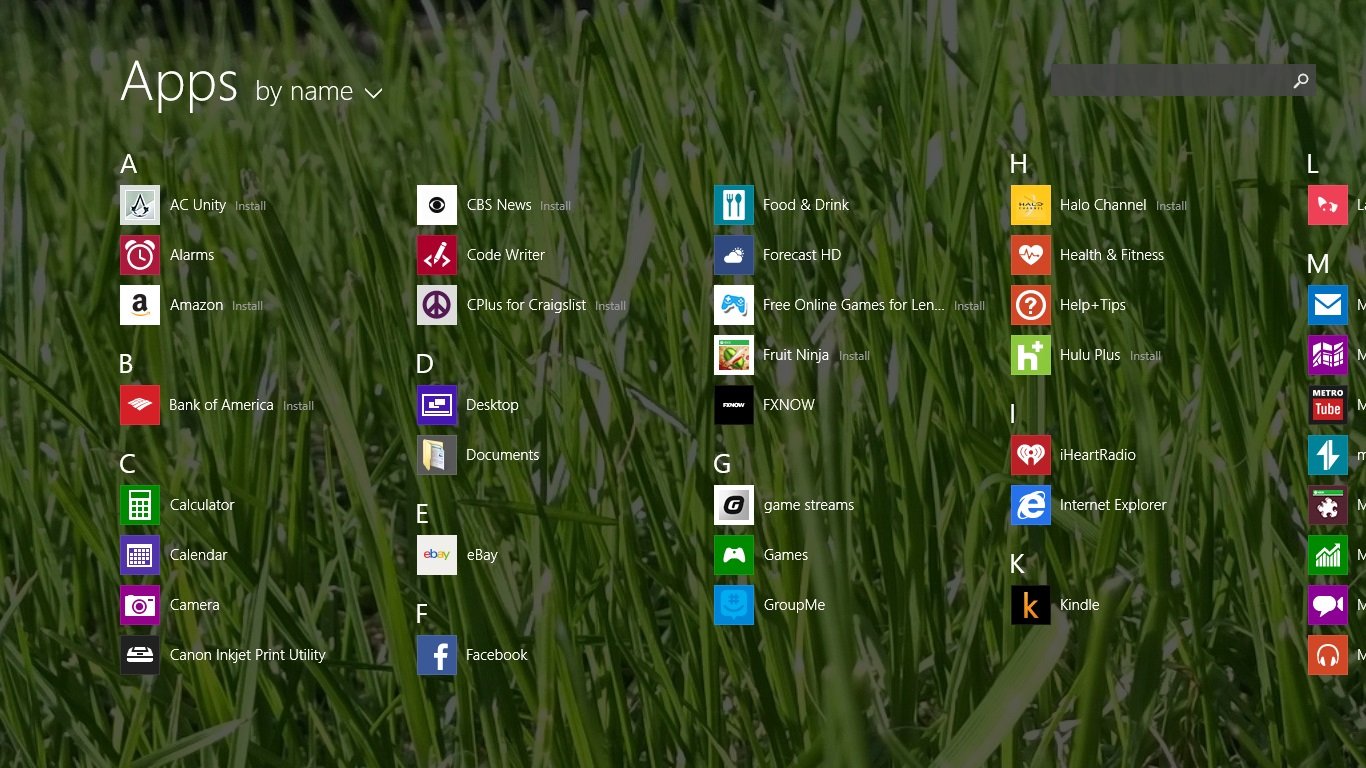
Task: Click Install beside Free Online Games
Action: pos(970,306)
